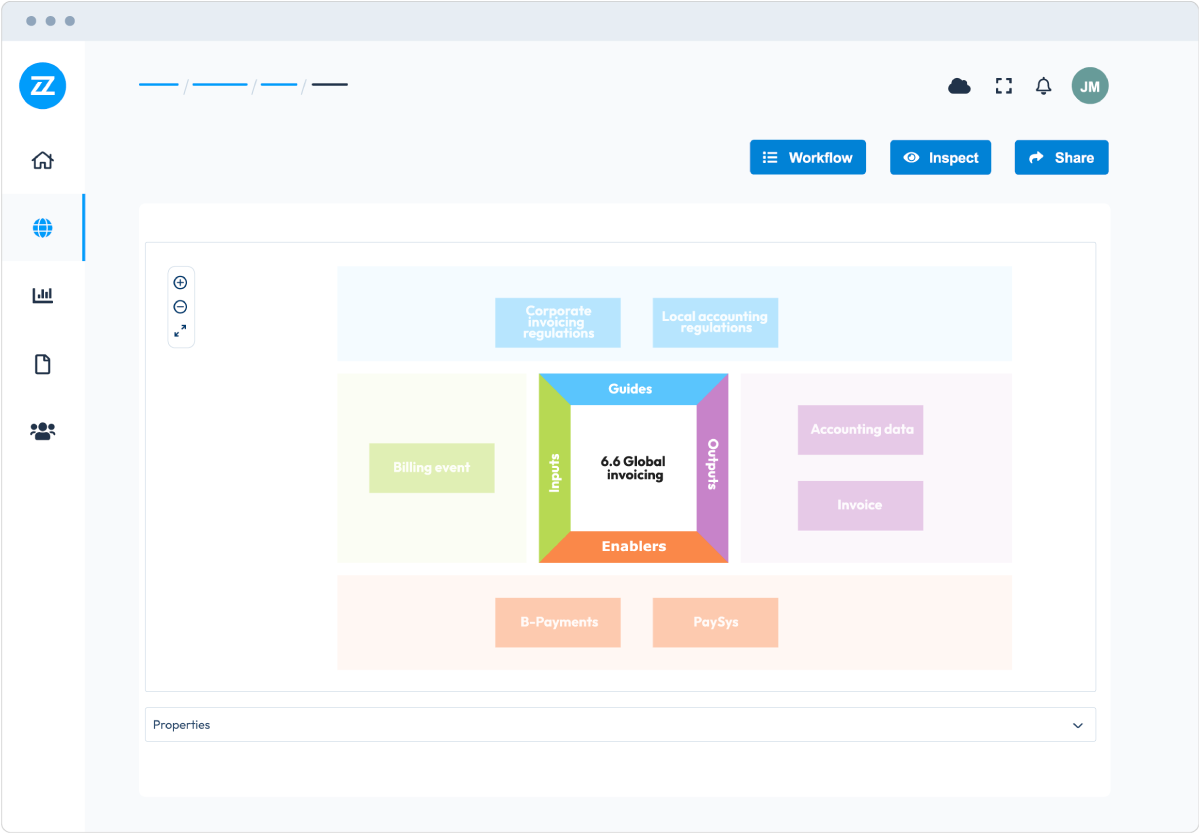Open the users group icon

42,431
